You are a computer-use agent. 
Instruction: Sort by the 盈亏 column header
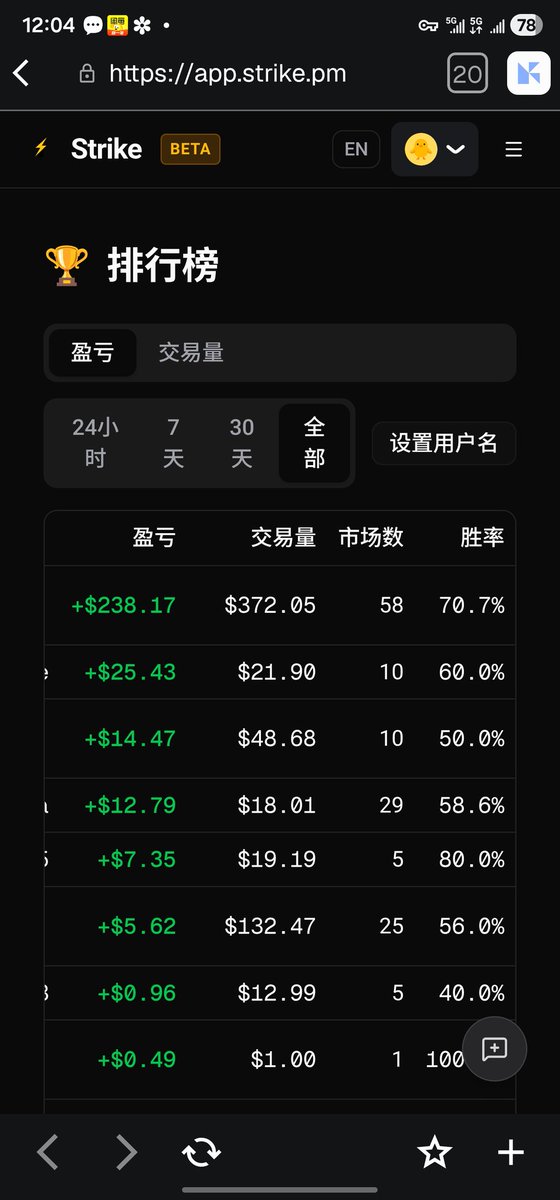coord(154,537)
